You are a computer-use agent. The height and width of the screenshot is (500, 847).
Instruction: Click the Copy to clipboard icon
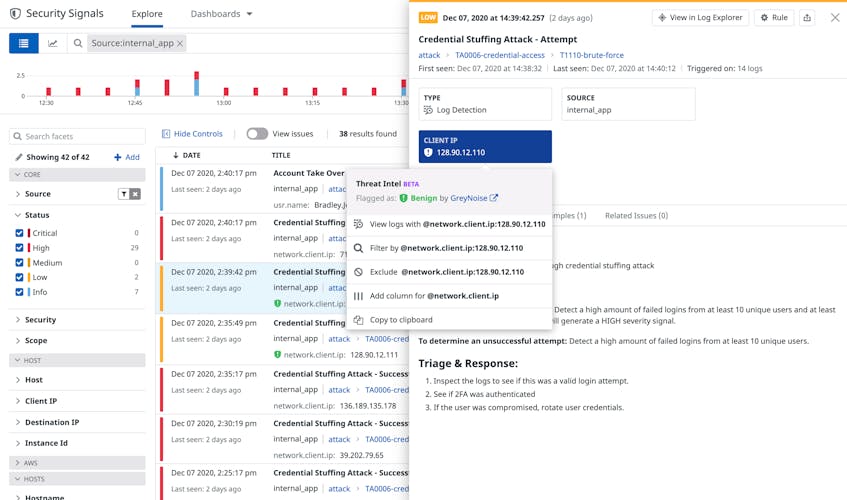coord(358,320)
